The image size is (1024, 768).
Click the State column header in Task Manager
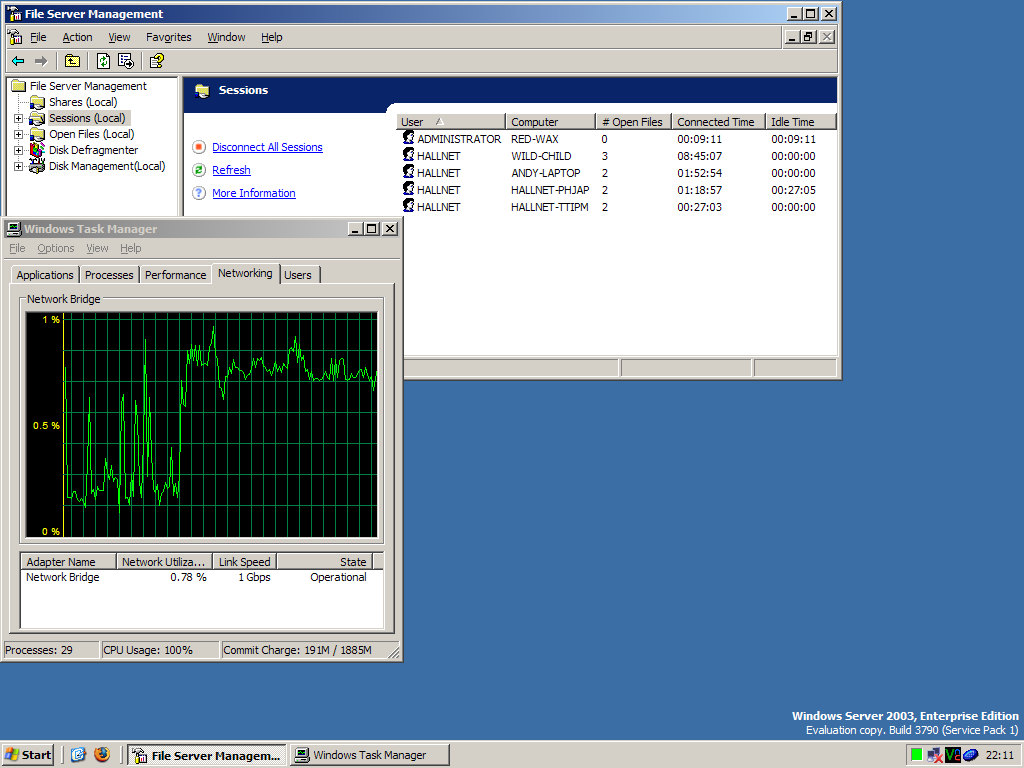click(x=325, y=562)
